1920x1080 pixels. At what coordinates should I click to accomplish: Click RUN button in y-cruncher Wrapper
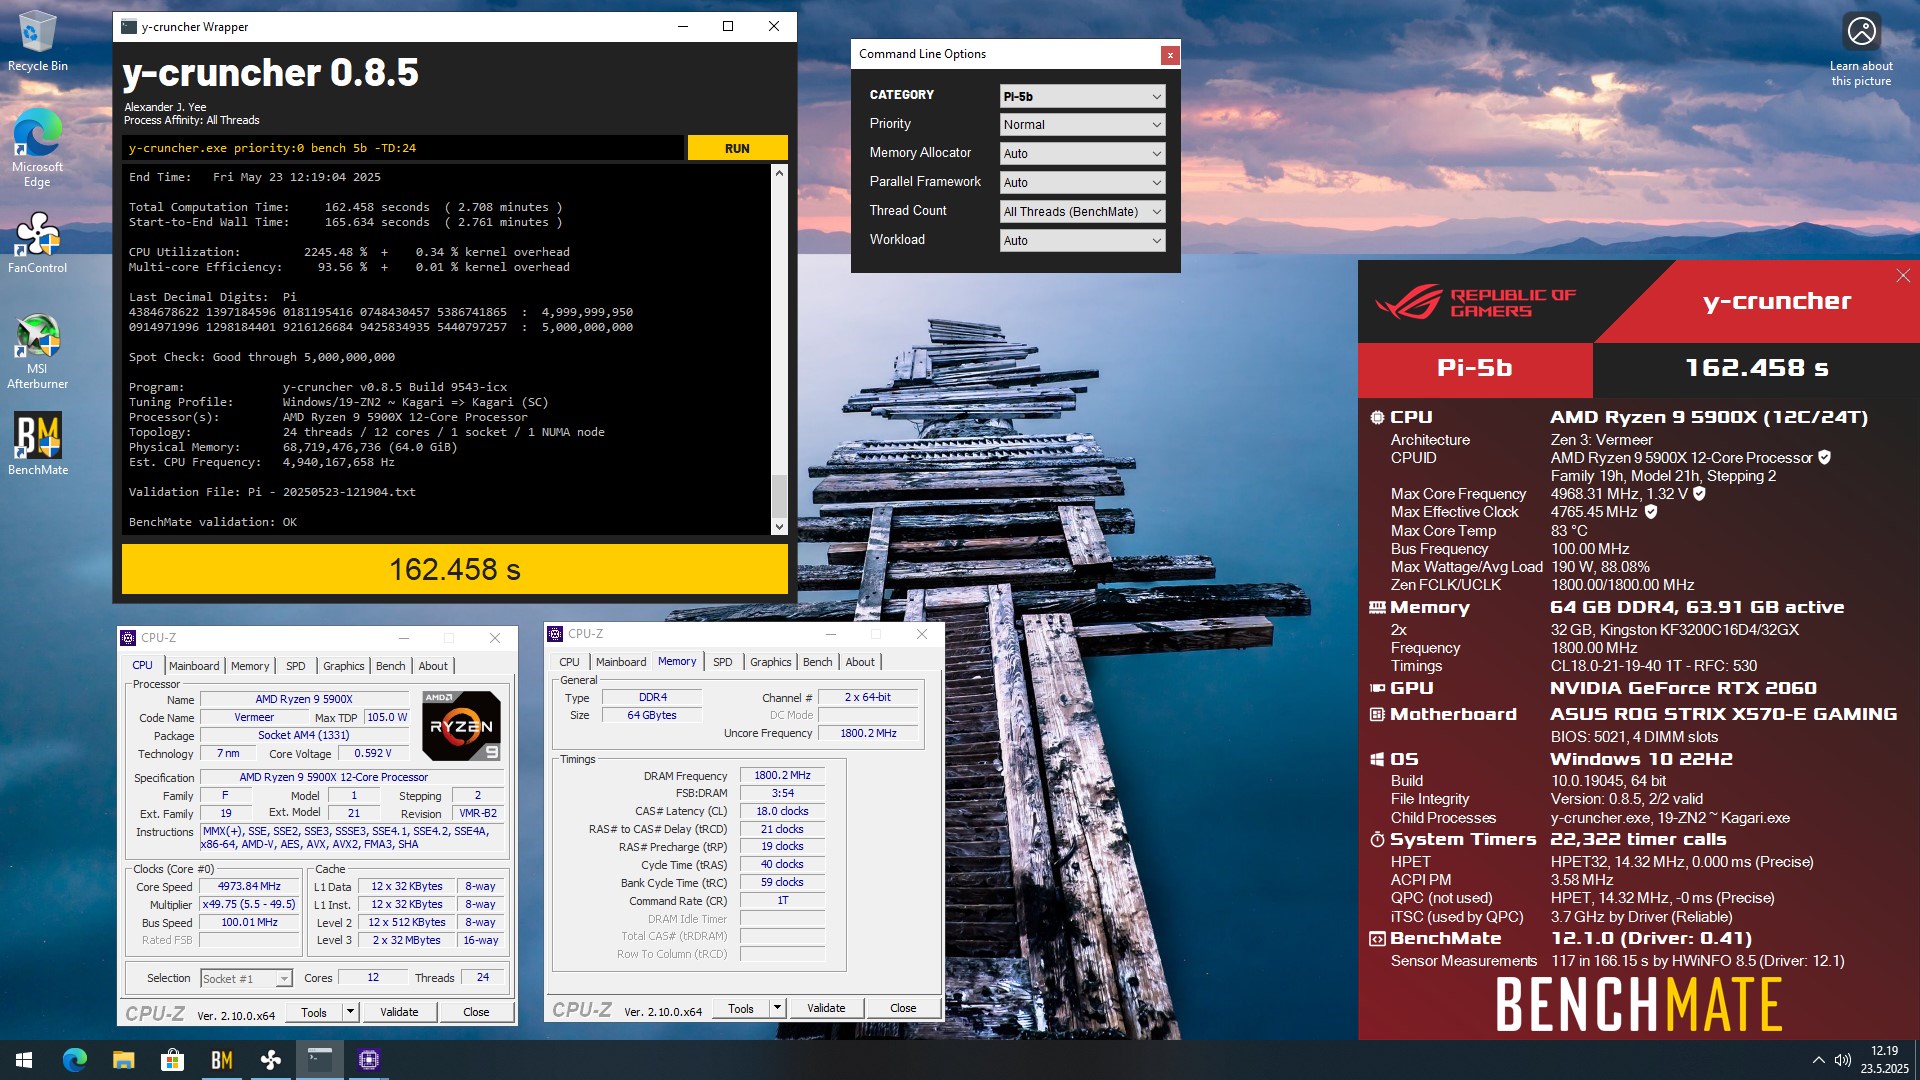737,148
